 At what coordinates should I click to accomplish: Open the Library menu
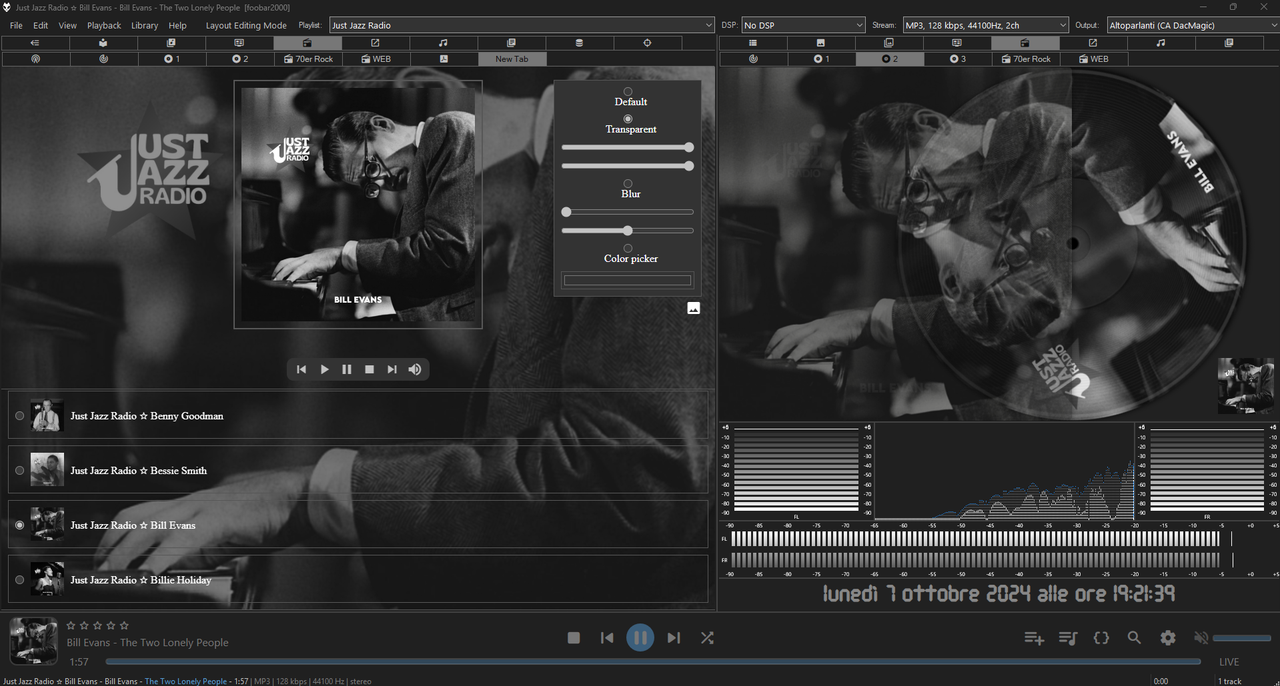[145, 25]
